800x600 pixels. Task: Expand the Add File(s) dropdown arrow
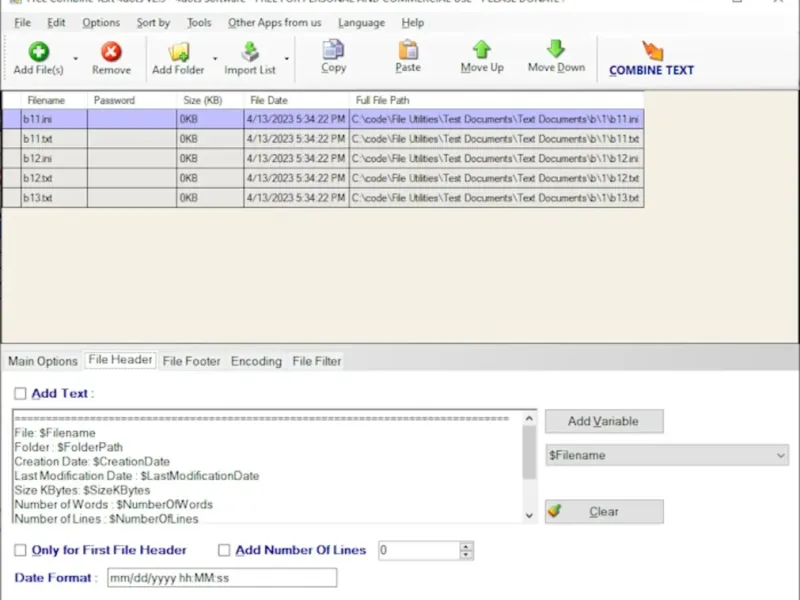pyautogui.click(x=76, y=58)
